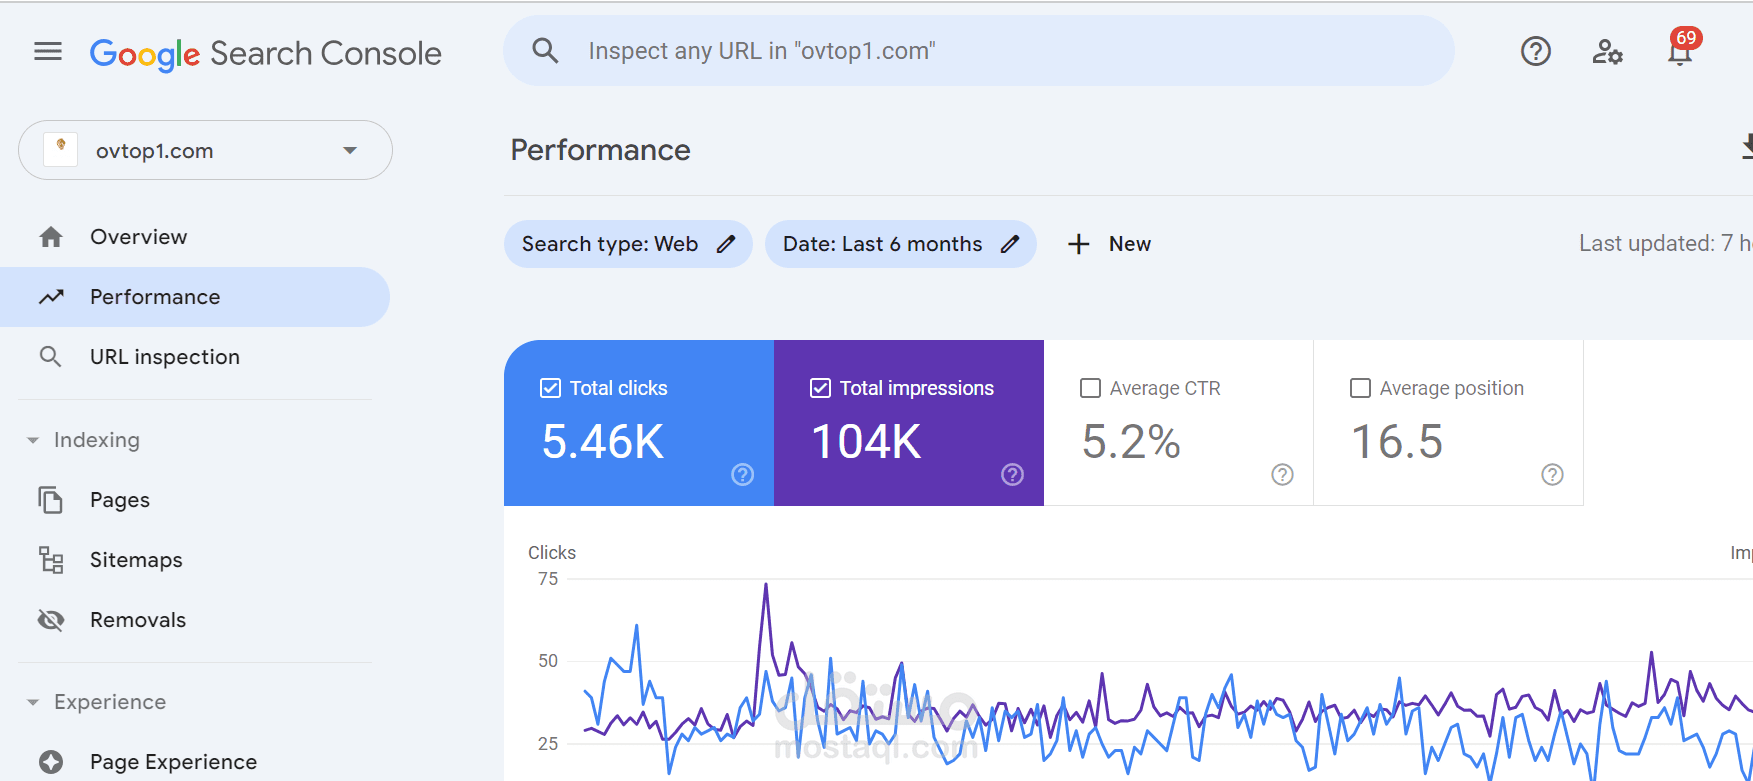Edit Search type filter with pencil icon
This screenshot has height=781, width=1753.
pos(726,244)
